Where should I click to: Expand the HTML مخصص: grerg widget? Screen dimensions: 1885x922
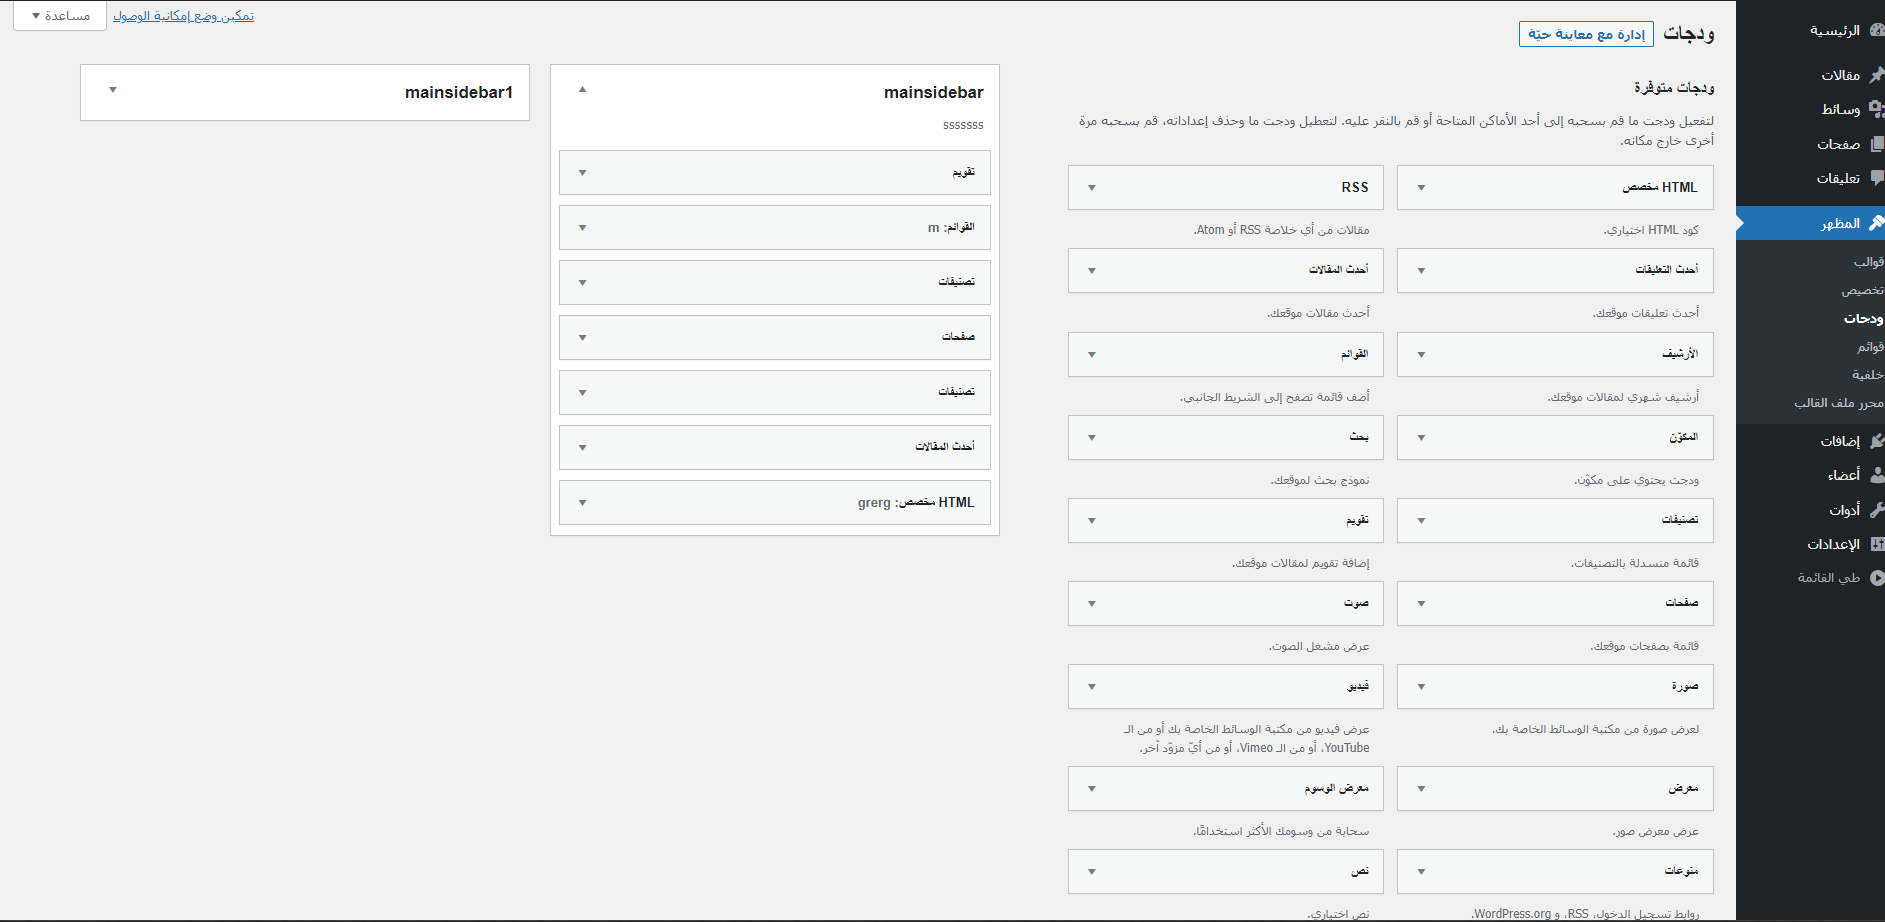582,502
